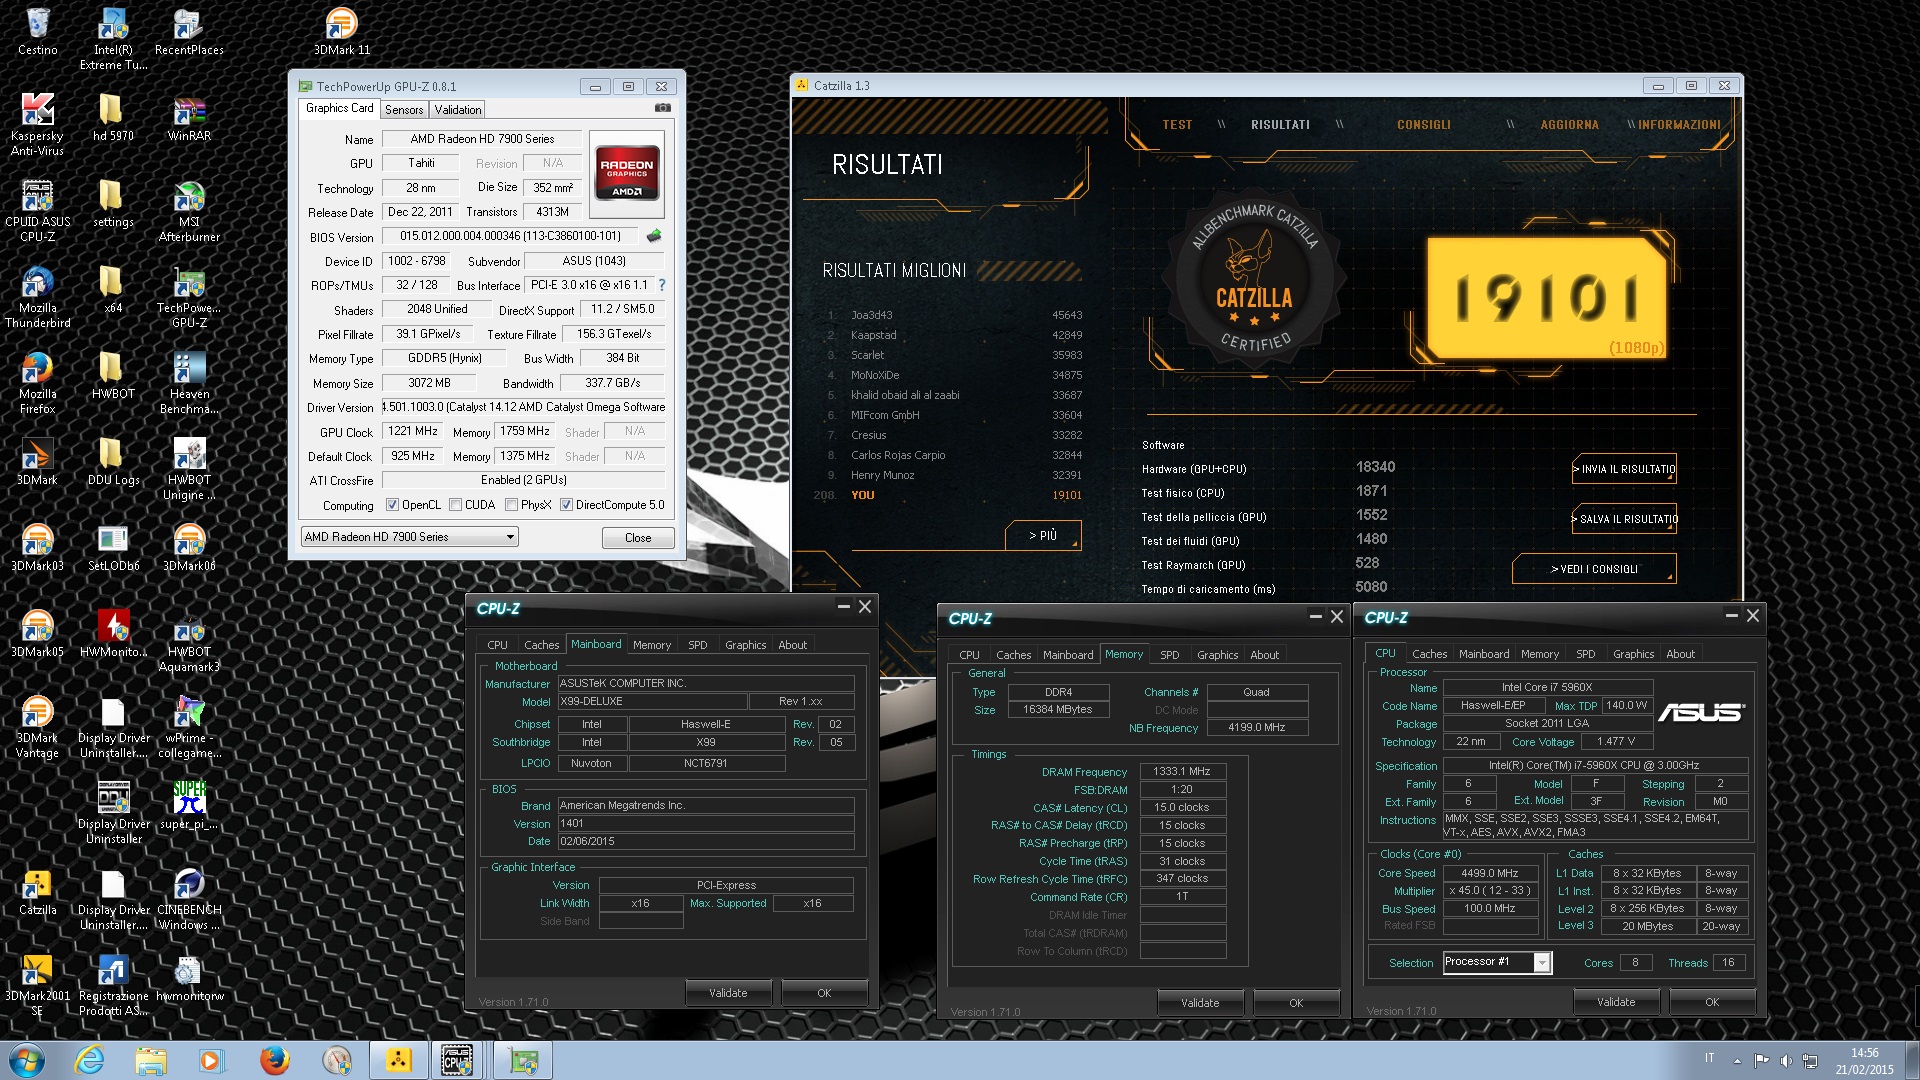Click SALVA IL RISULTATO button
This screenshot has height=1080, width=1920.
pos(1624,519)
